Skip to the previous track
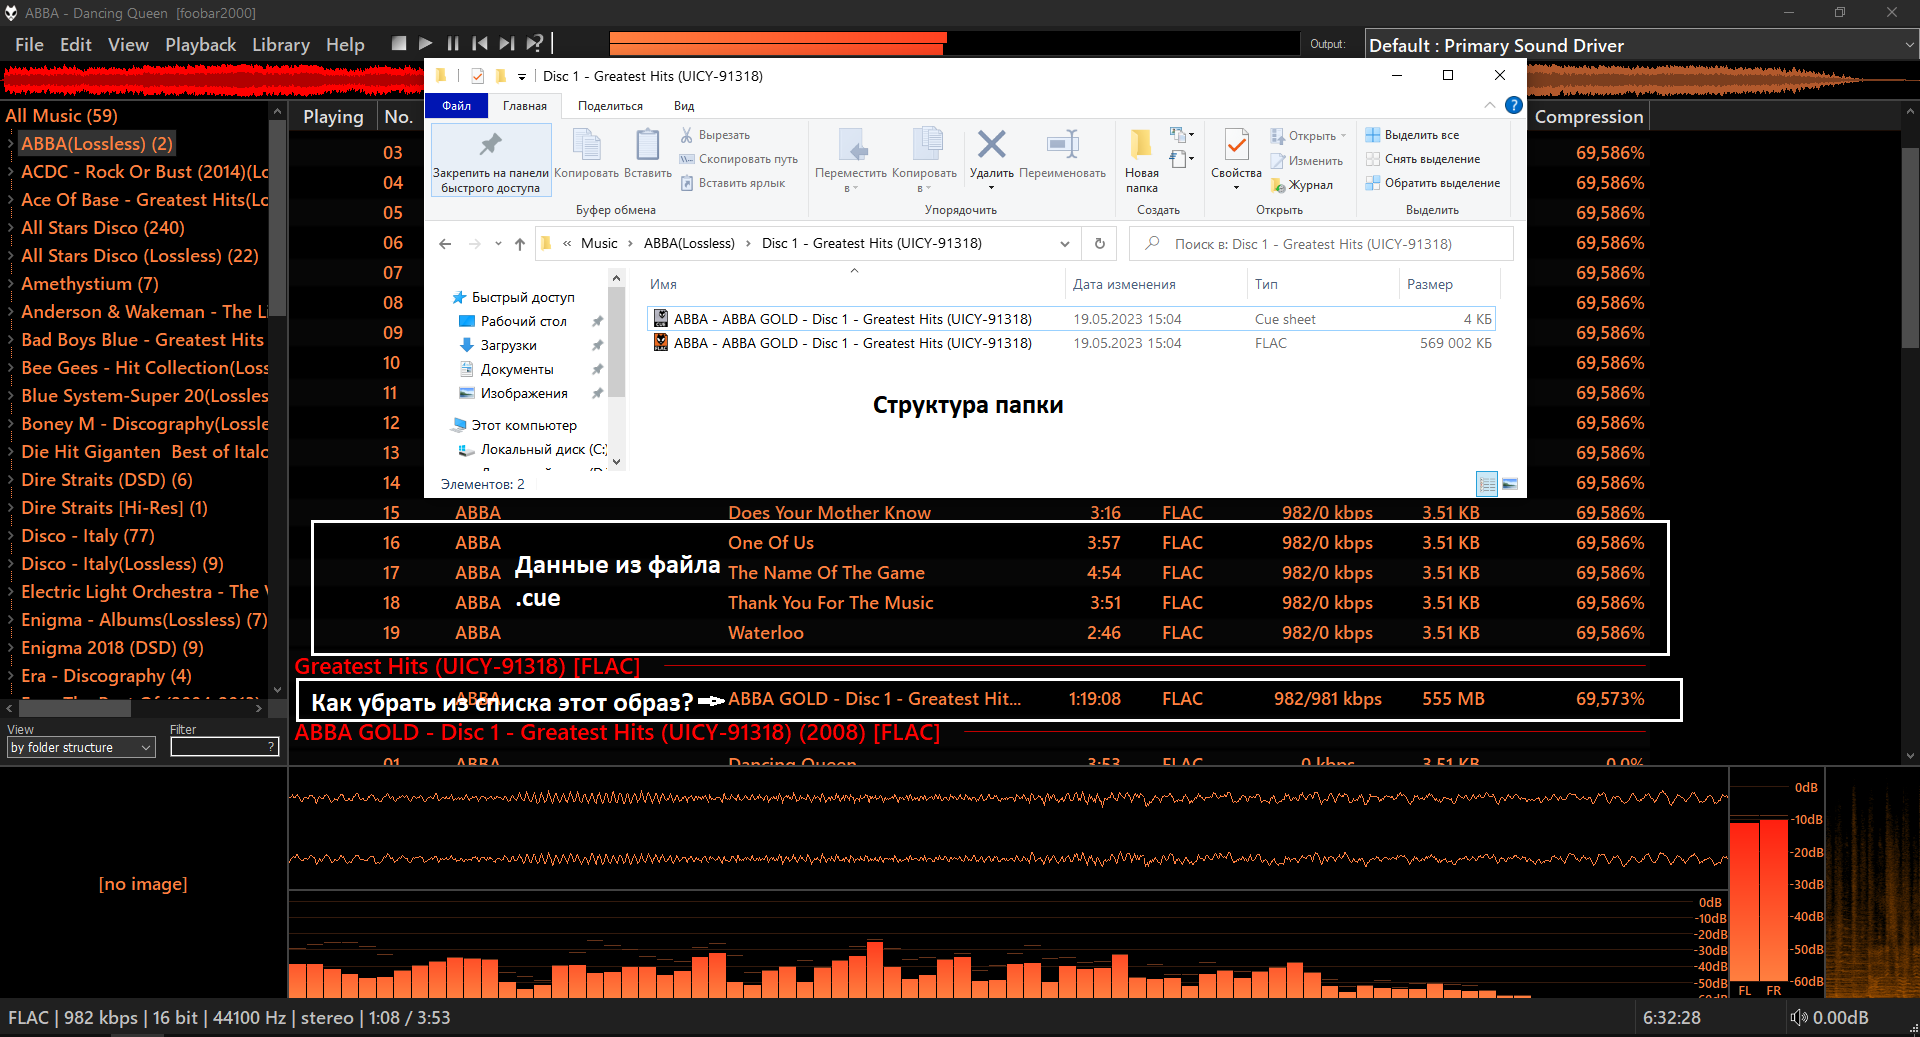The image size is (1920, 1037). coord(480,44)
